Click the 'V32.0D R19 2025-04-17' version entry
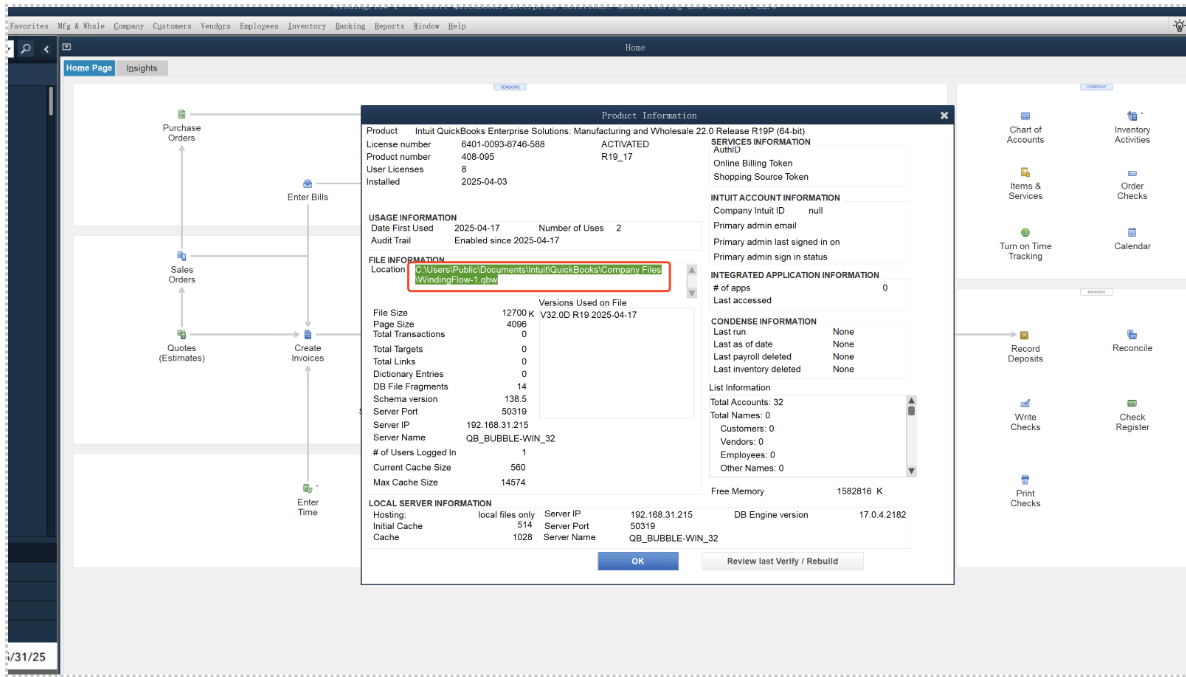The image size is (1186, 677). pos(588,315)
